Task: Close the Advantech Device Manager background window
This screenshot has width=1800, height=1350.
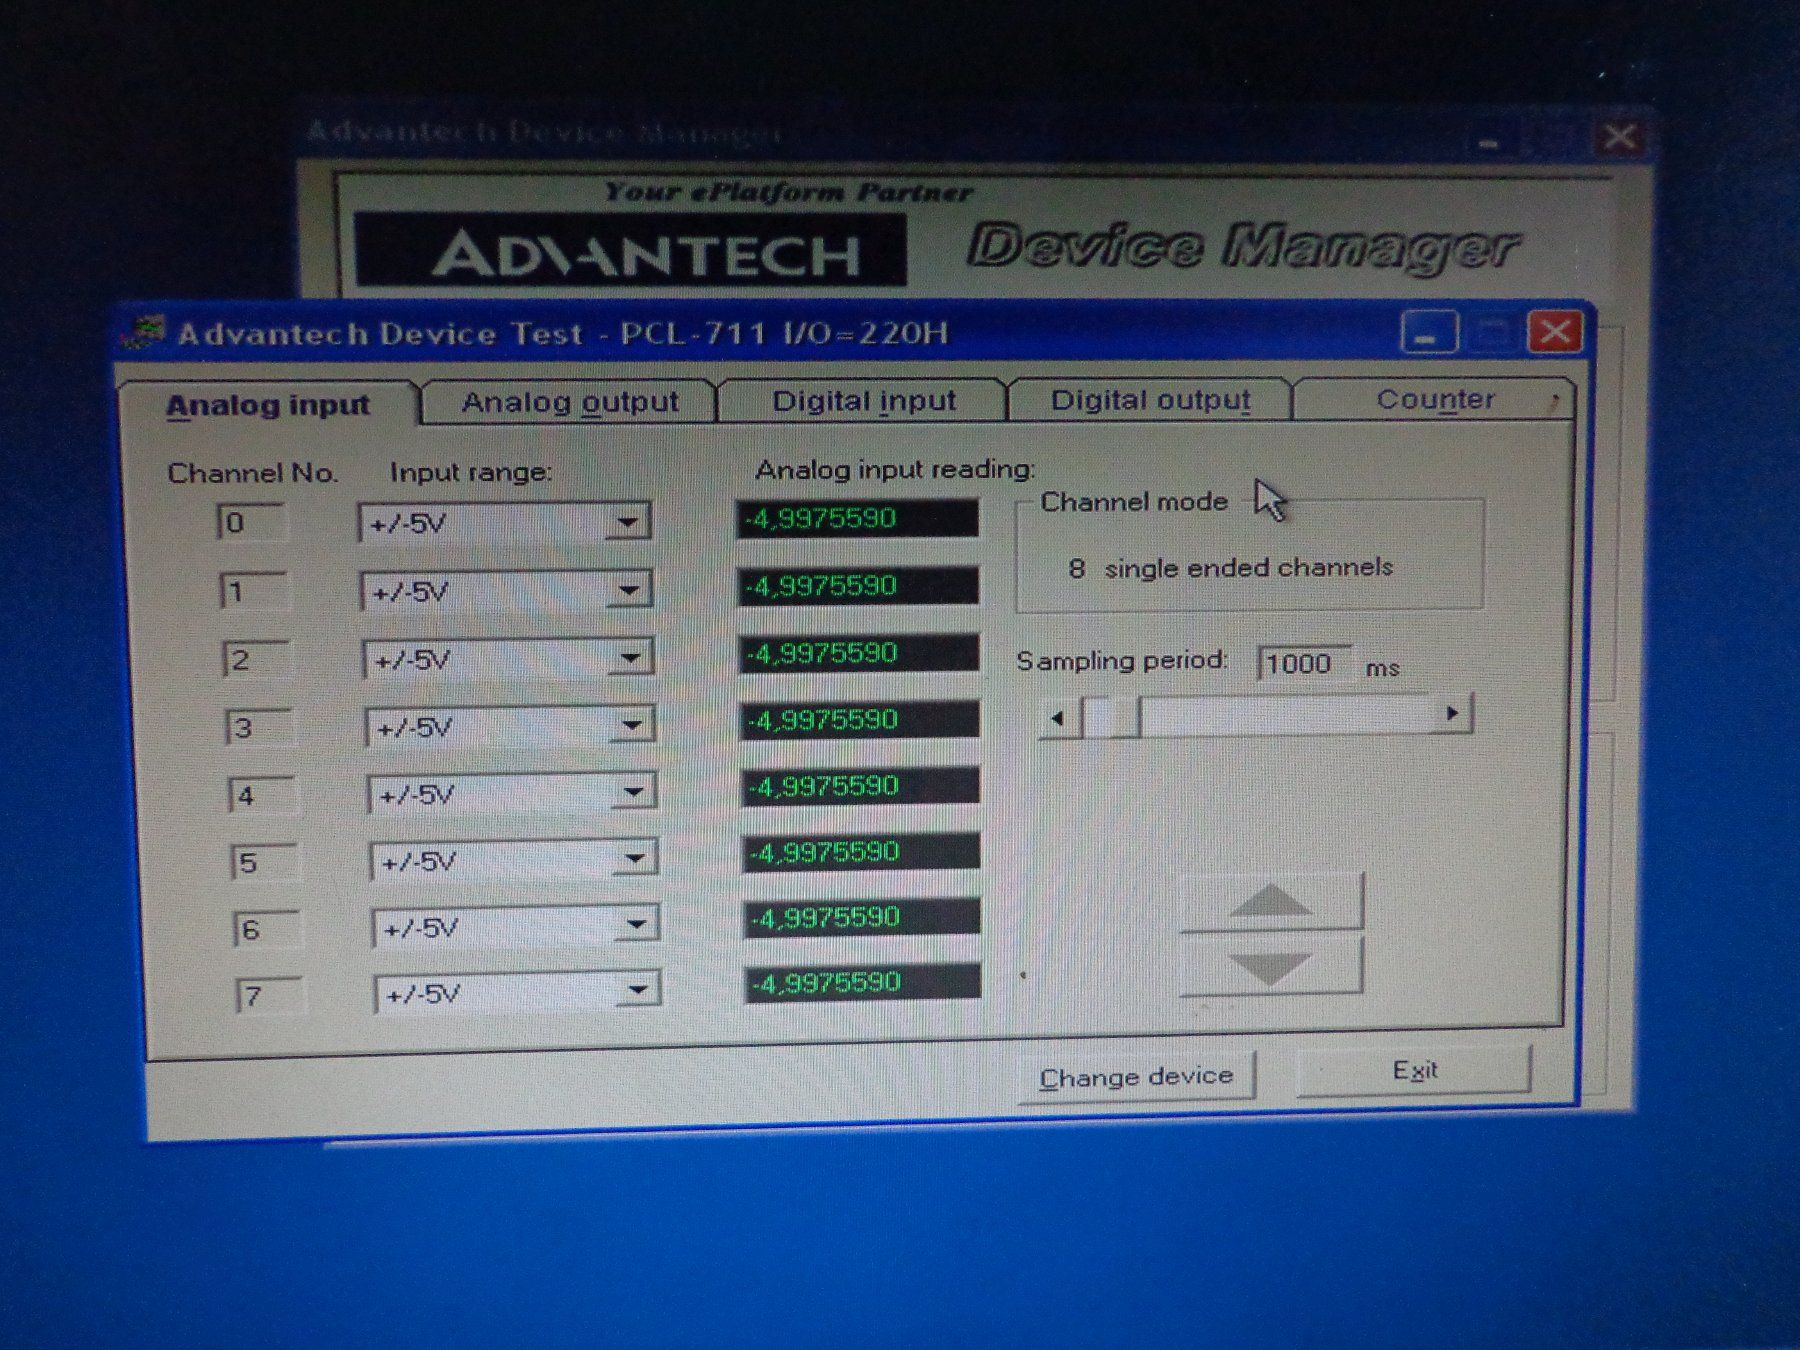Action: (x=1620, y=137)
